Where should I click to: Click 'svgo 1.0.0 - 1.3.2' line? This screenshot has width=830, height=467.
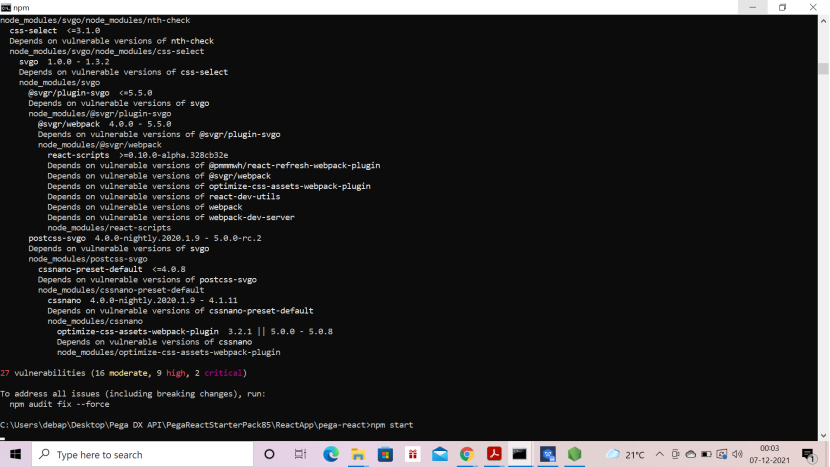[64, 61]
